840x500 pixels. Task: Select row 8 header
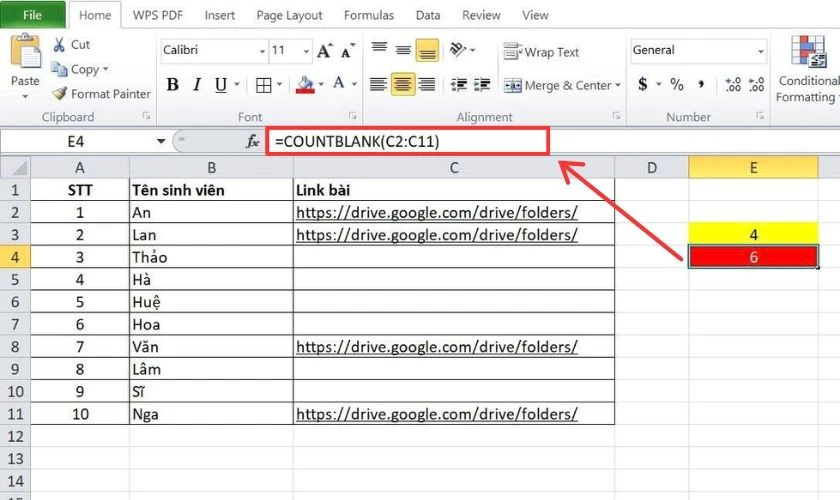tap(15, 347)
